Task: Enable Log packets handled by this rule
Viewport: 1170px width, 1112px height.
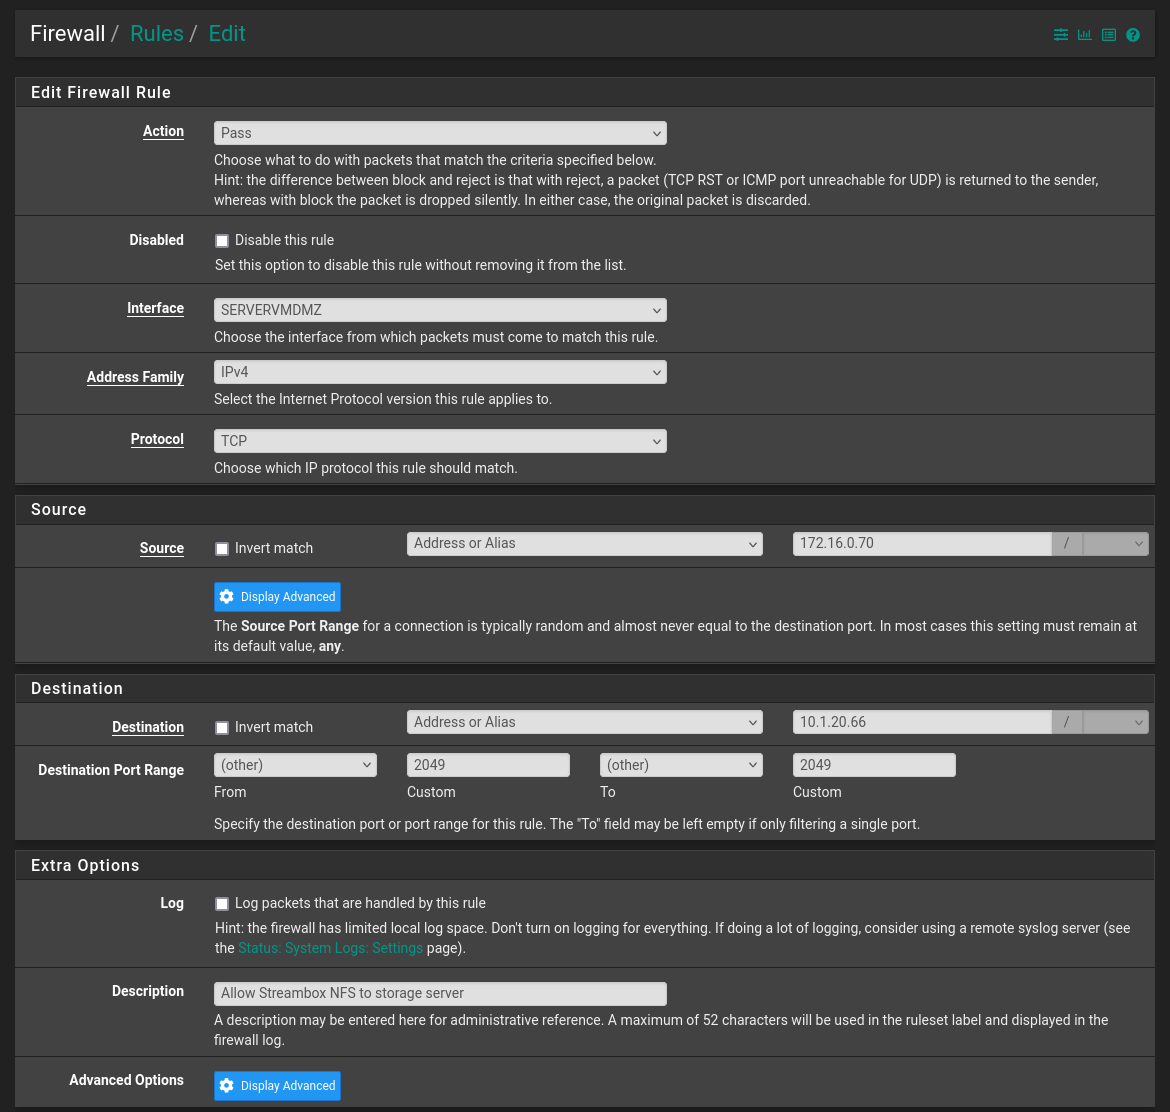Action: (x=222, y=904)
